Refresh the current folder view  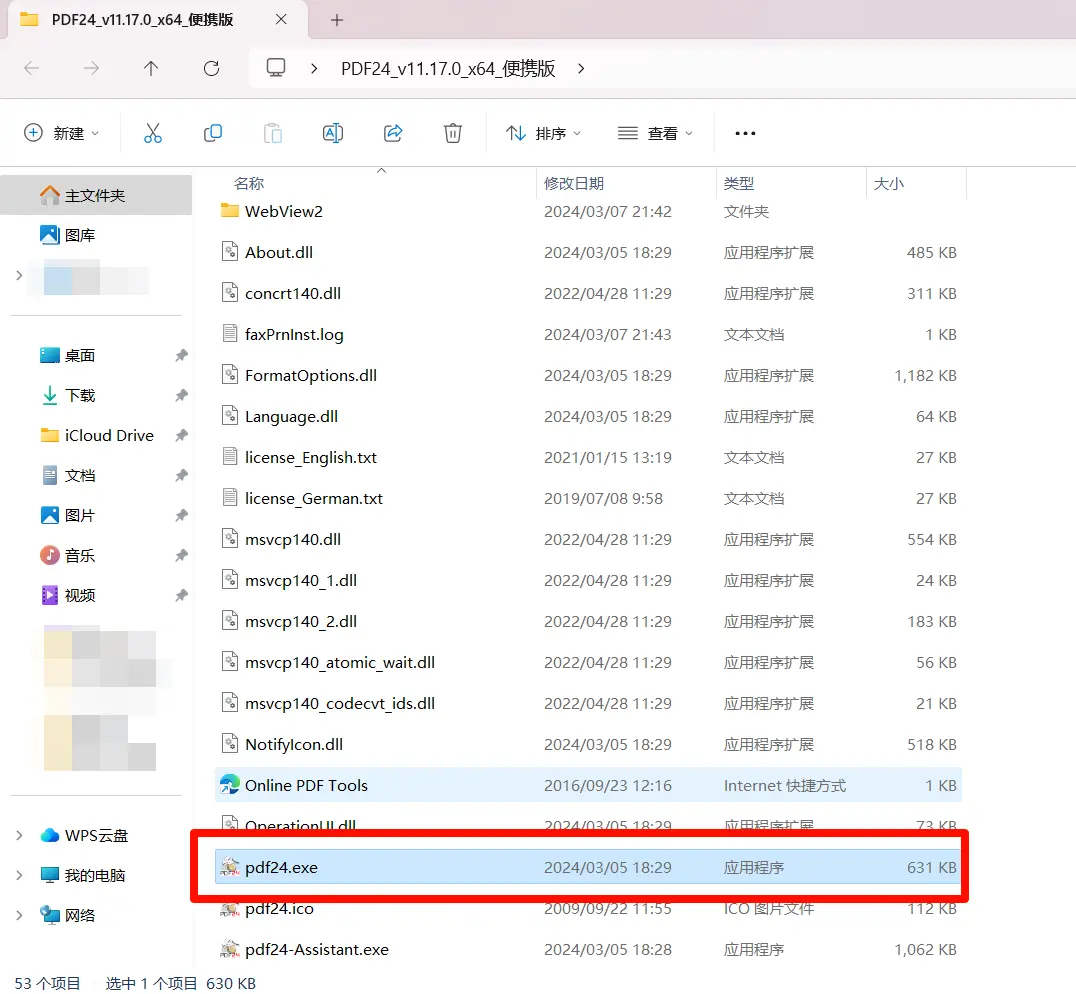211,68
